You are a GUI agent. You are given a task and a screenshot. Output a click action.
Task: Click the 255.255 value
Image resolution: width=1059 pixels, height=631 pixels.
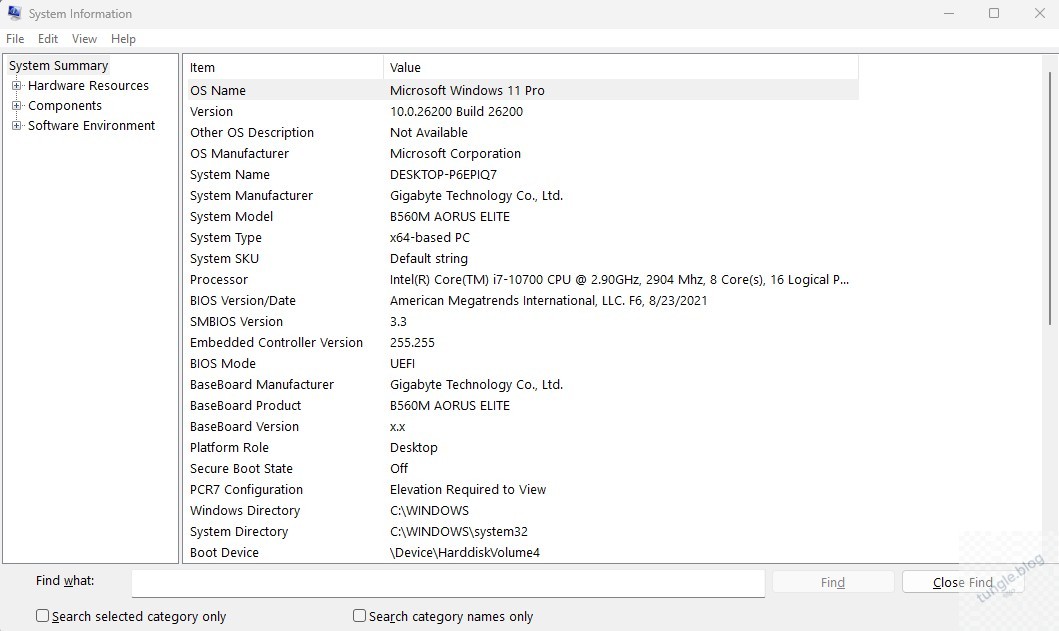pos(412,342)
